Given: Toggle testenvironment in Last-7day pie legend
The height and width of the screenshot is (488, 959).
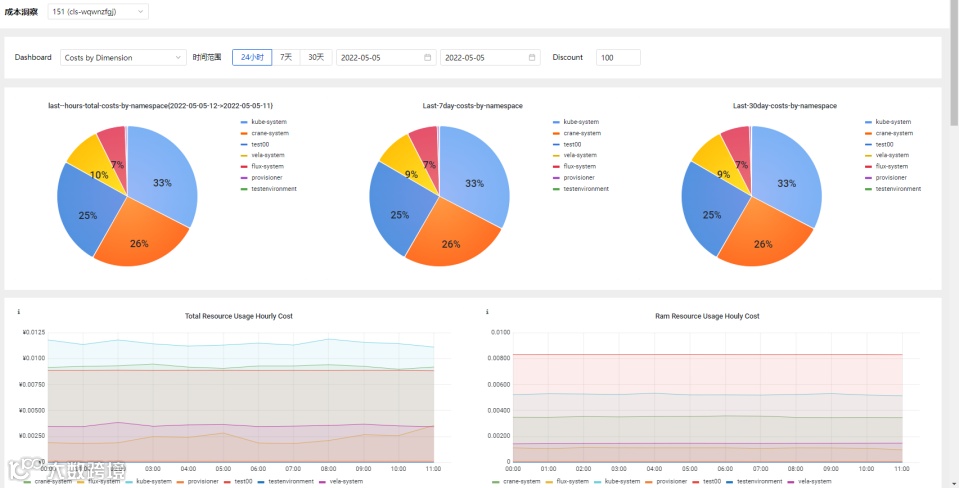Looking at the screenshot, I should tap(580, 188).
